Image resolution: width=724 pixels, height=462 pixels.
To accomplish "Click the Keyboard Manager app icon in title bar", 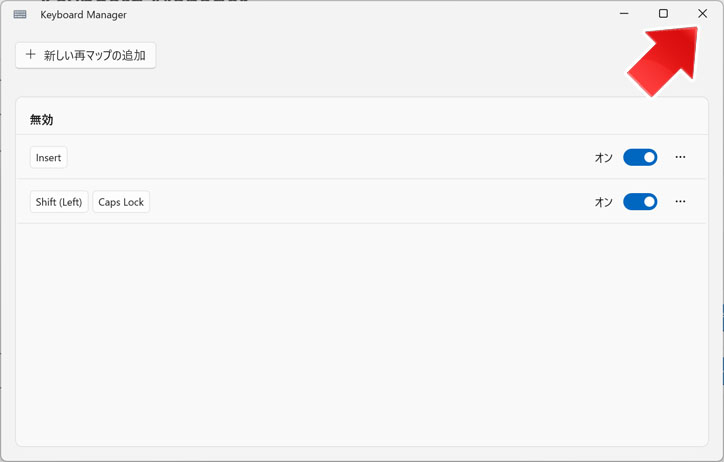I will (20, 14).
